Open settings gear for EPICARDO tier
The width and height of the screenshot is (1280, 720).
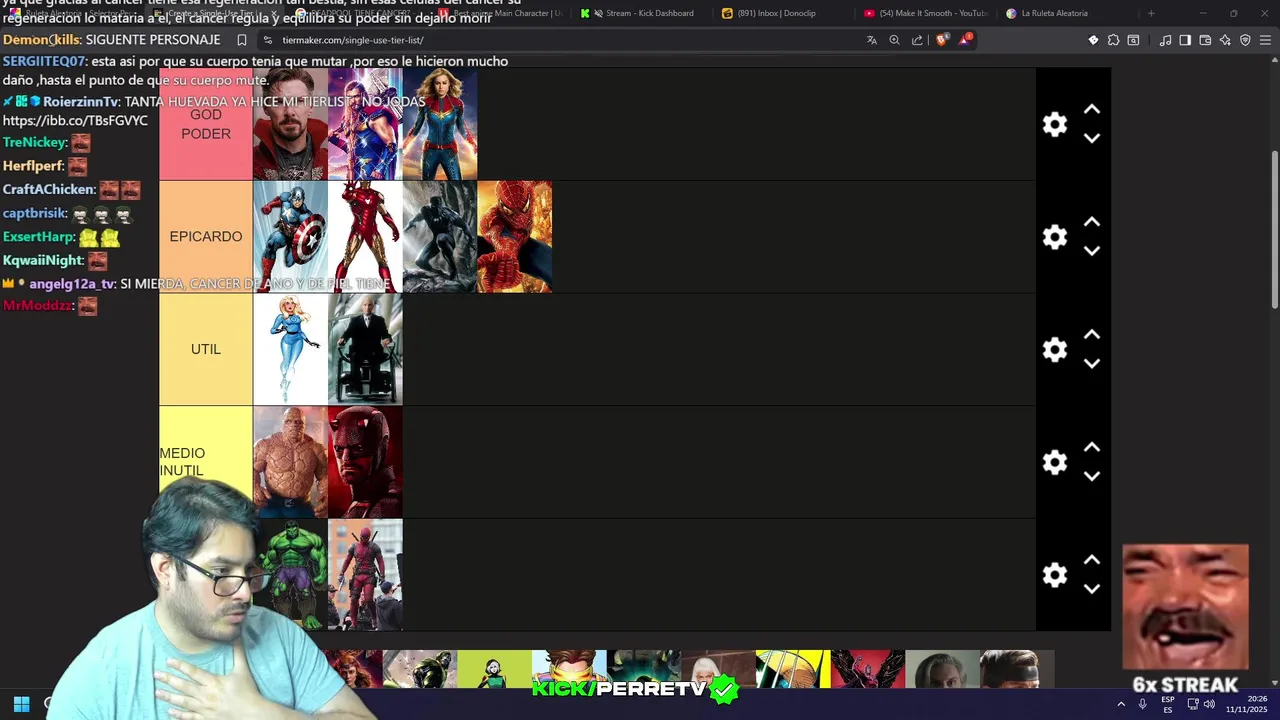coord(1055,237)
